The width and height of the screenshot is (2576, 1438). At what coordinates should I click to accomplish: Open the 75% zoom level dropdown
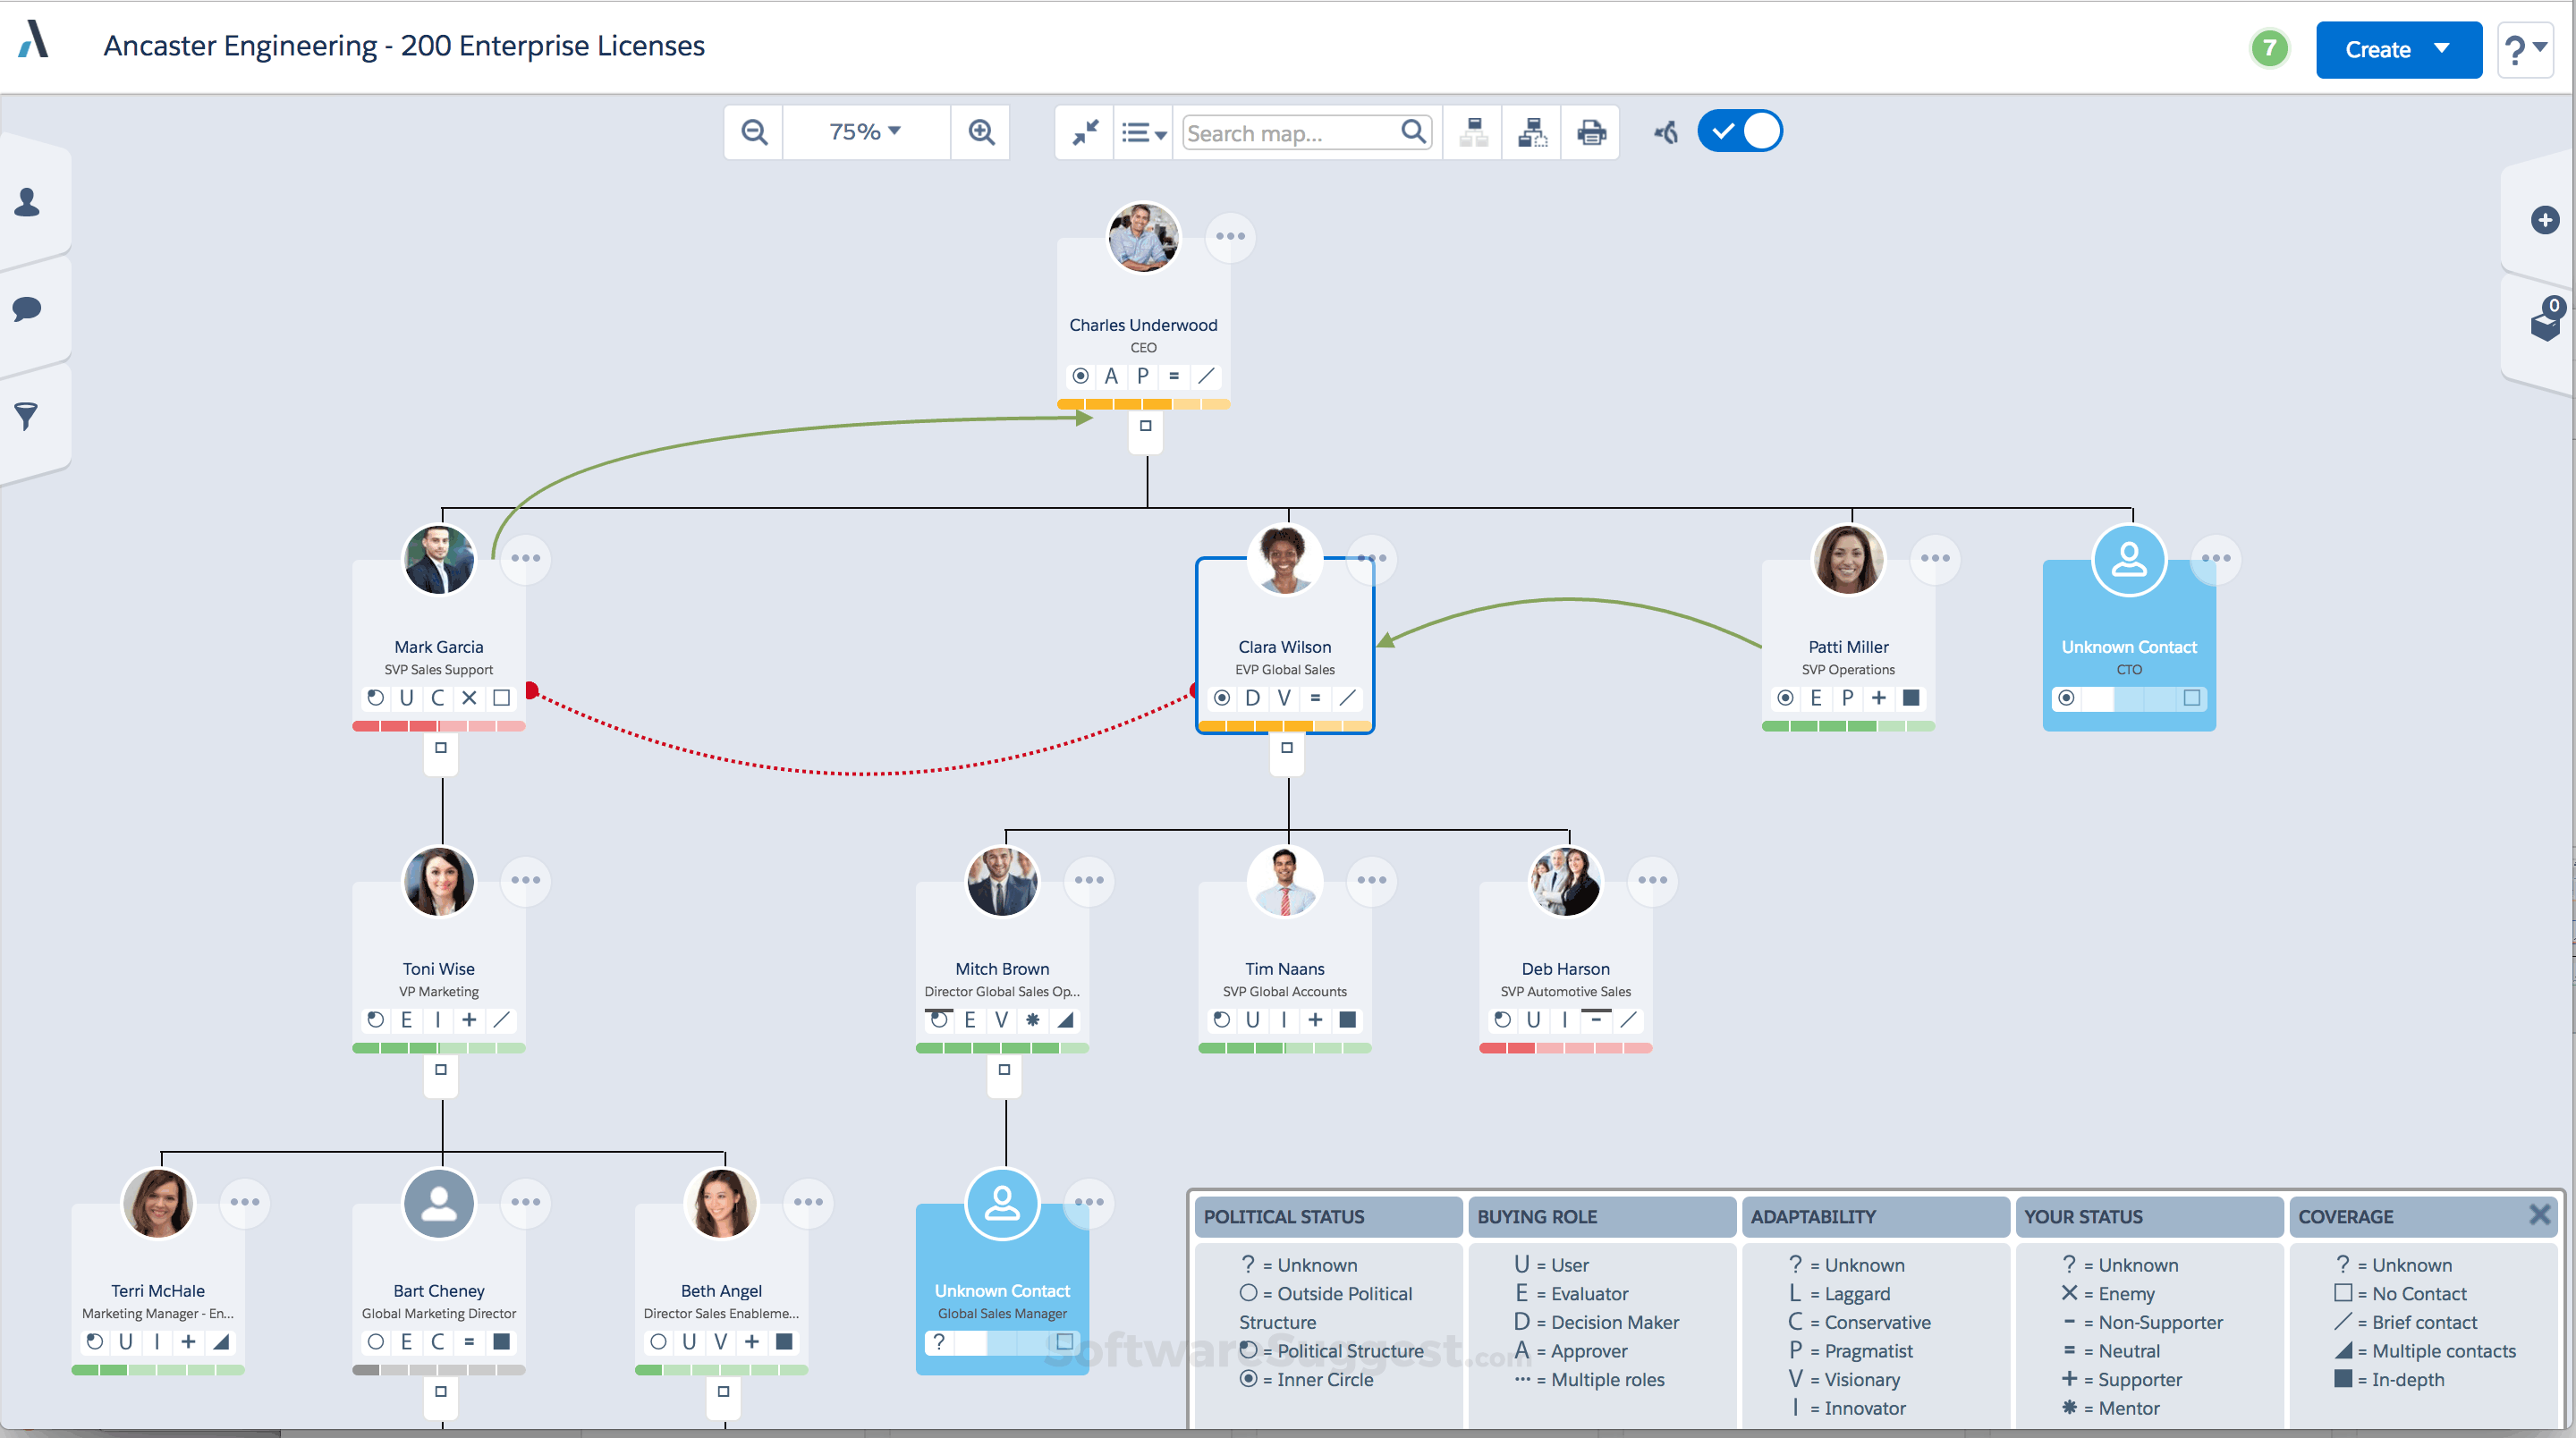tap(864, 131)
